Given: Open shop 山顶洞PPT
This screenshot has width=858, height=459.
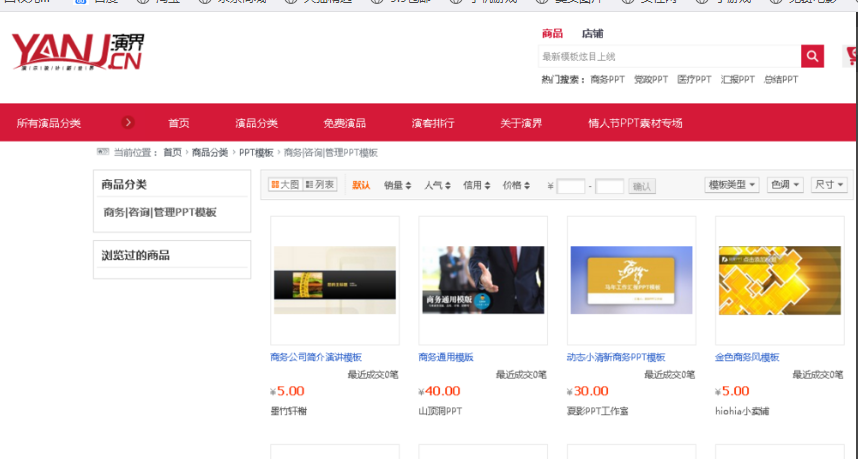Looking at the screenshot, I should (440, 411).
